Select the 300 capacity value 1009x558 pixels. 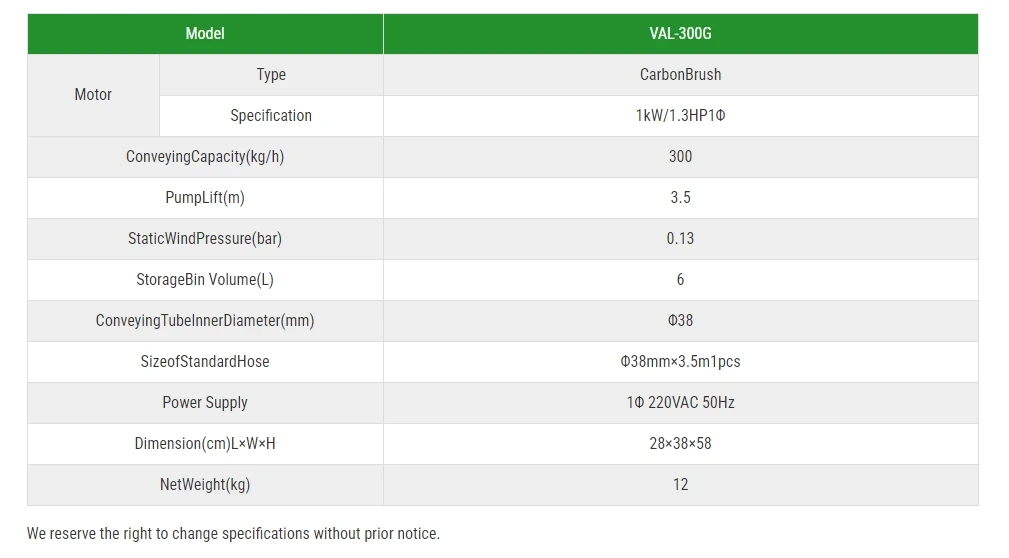(680, 156)
